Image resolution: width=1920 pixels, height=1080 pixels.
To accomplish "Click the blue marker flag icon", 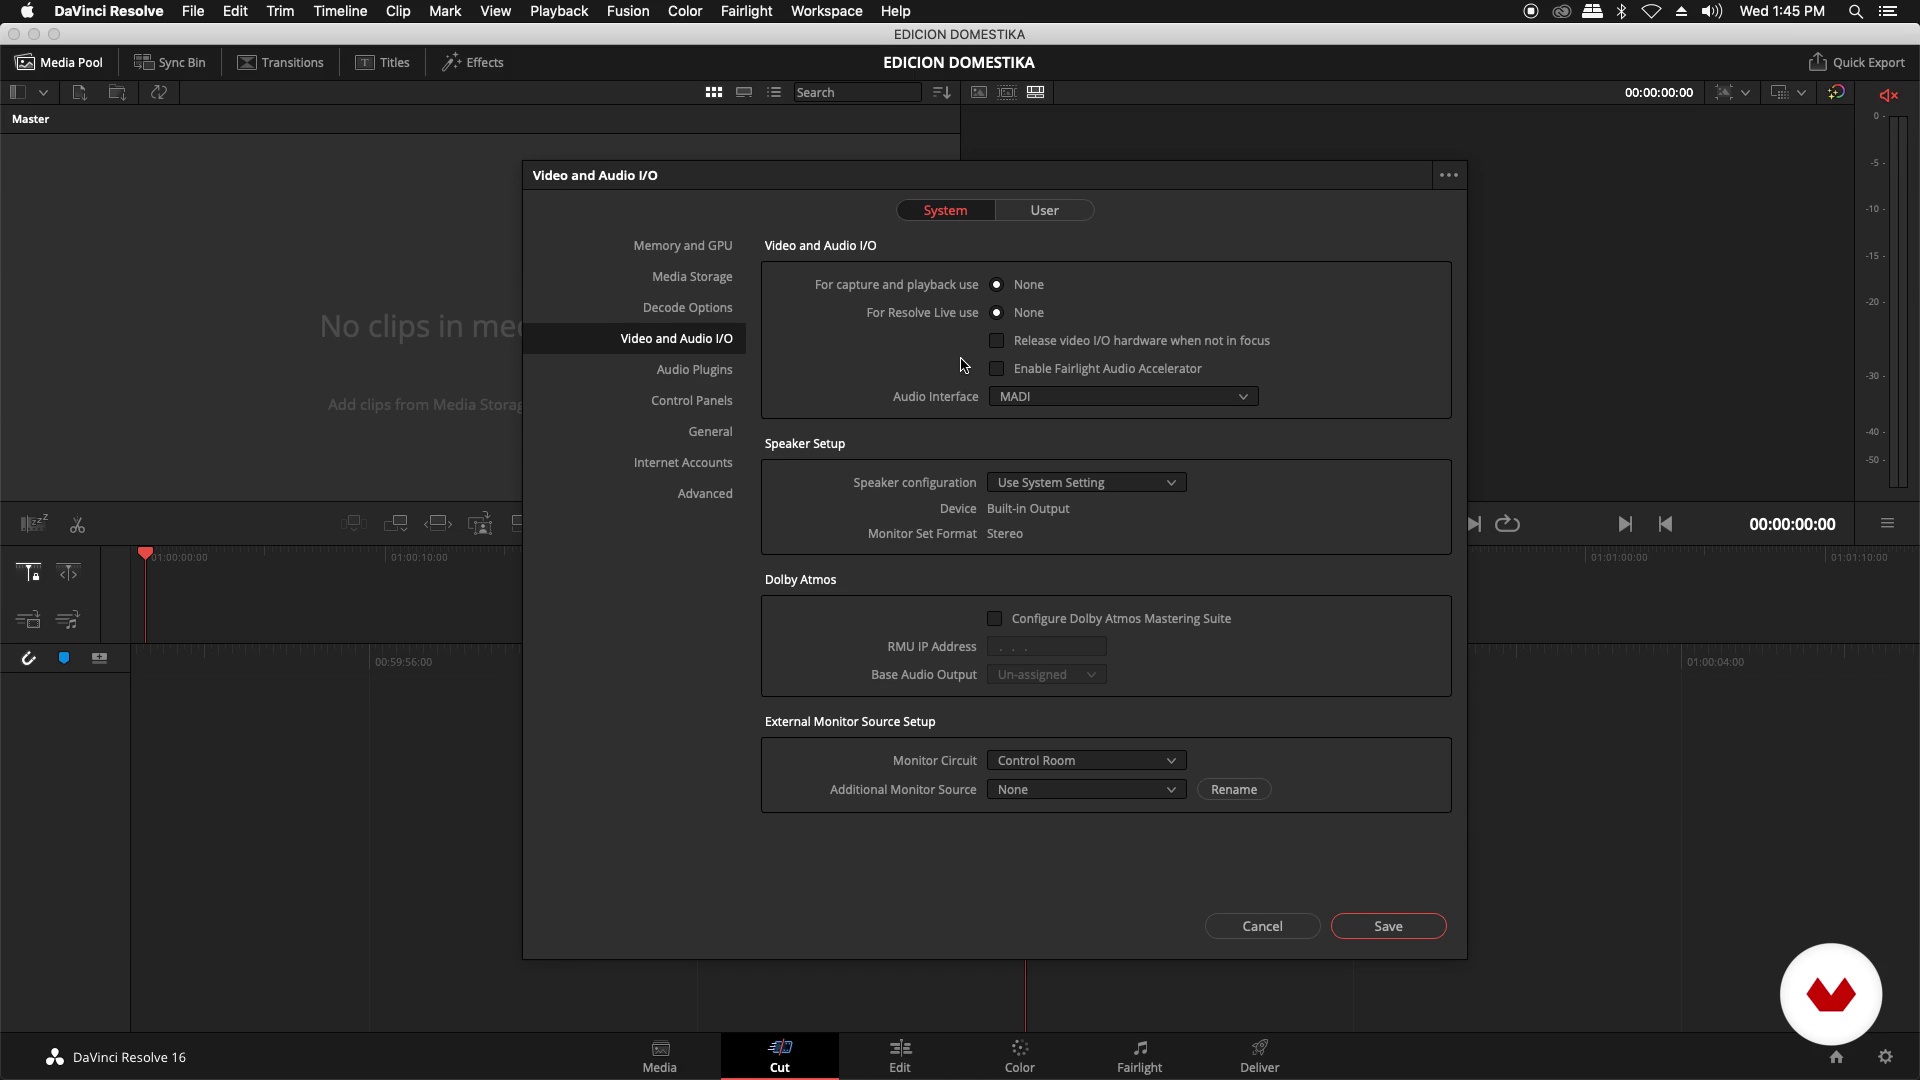I will pos(64,658).
